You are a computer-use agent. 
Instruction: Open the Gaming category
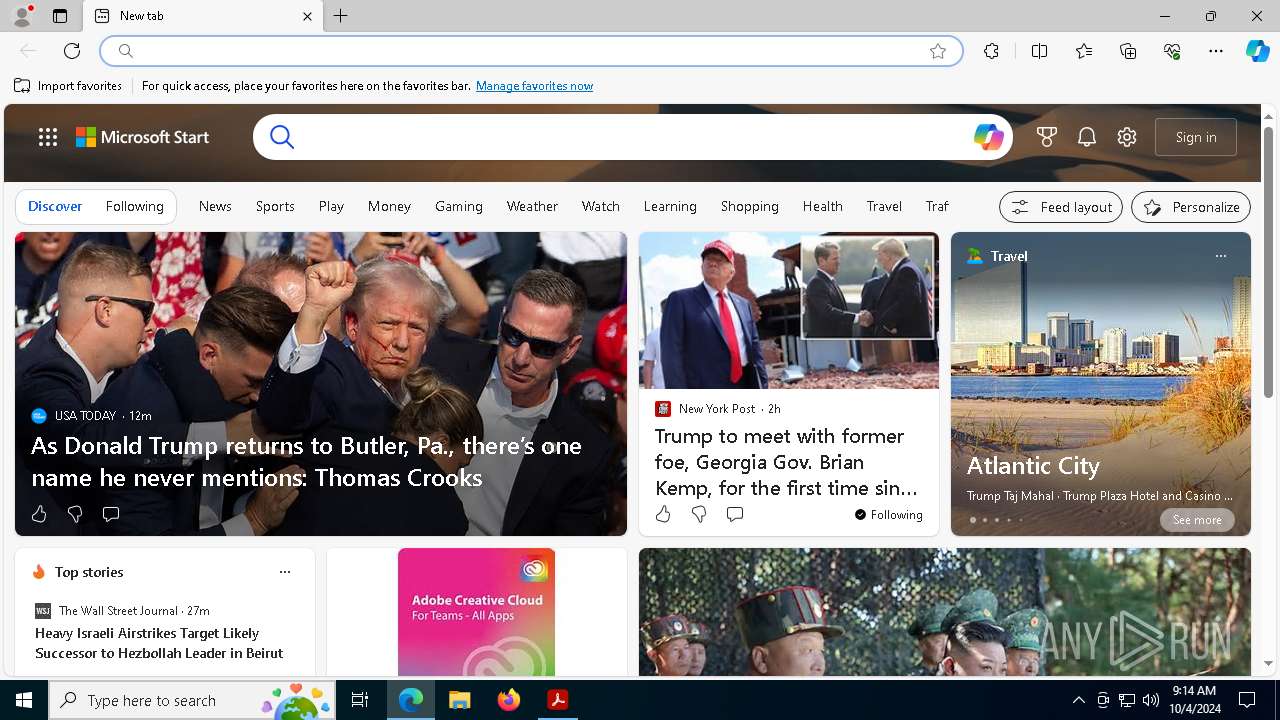coord(459,206)
